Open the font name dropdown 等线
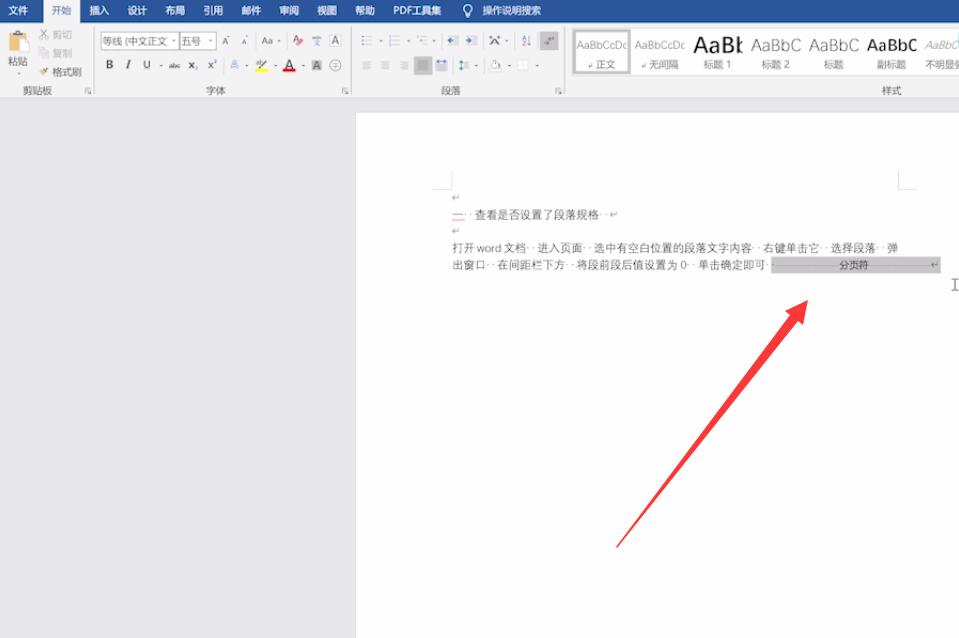The height and width of the screenshot is (638, 959). coord(174,41)
